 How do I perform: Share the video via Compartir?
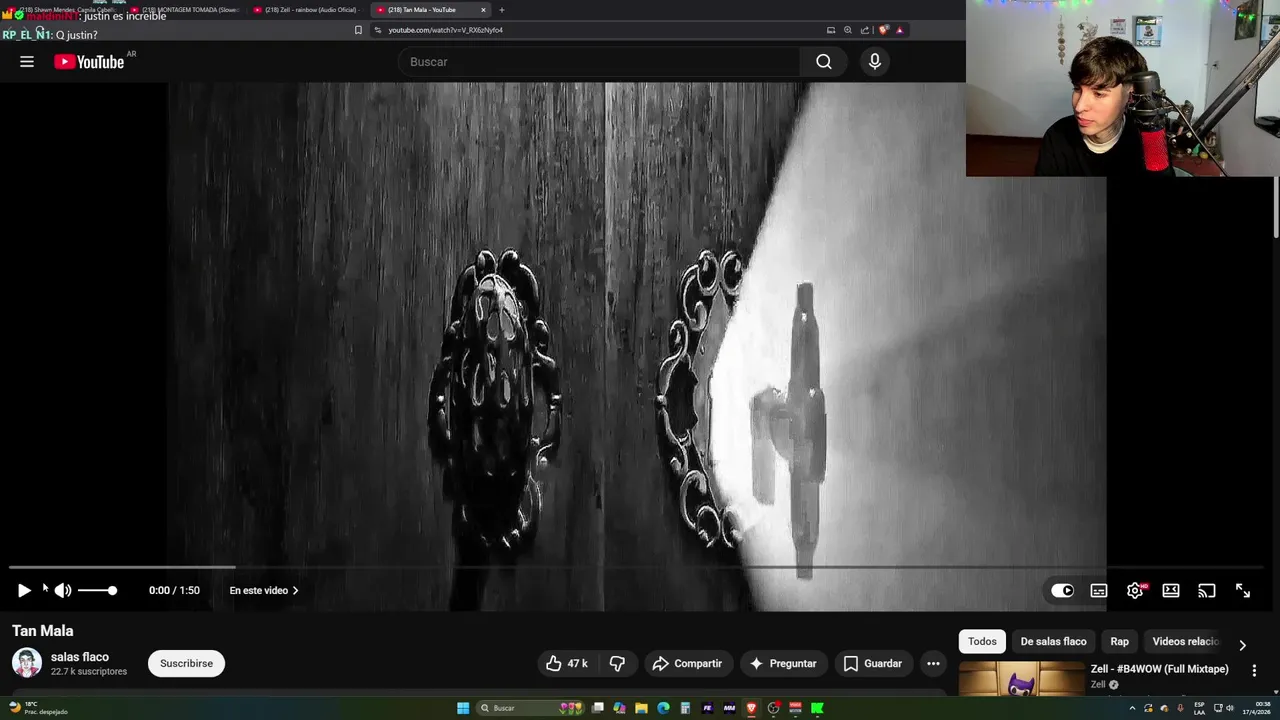point(687,663)
